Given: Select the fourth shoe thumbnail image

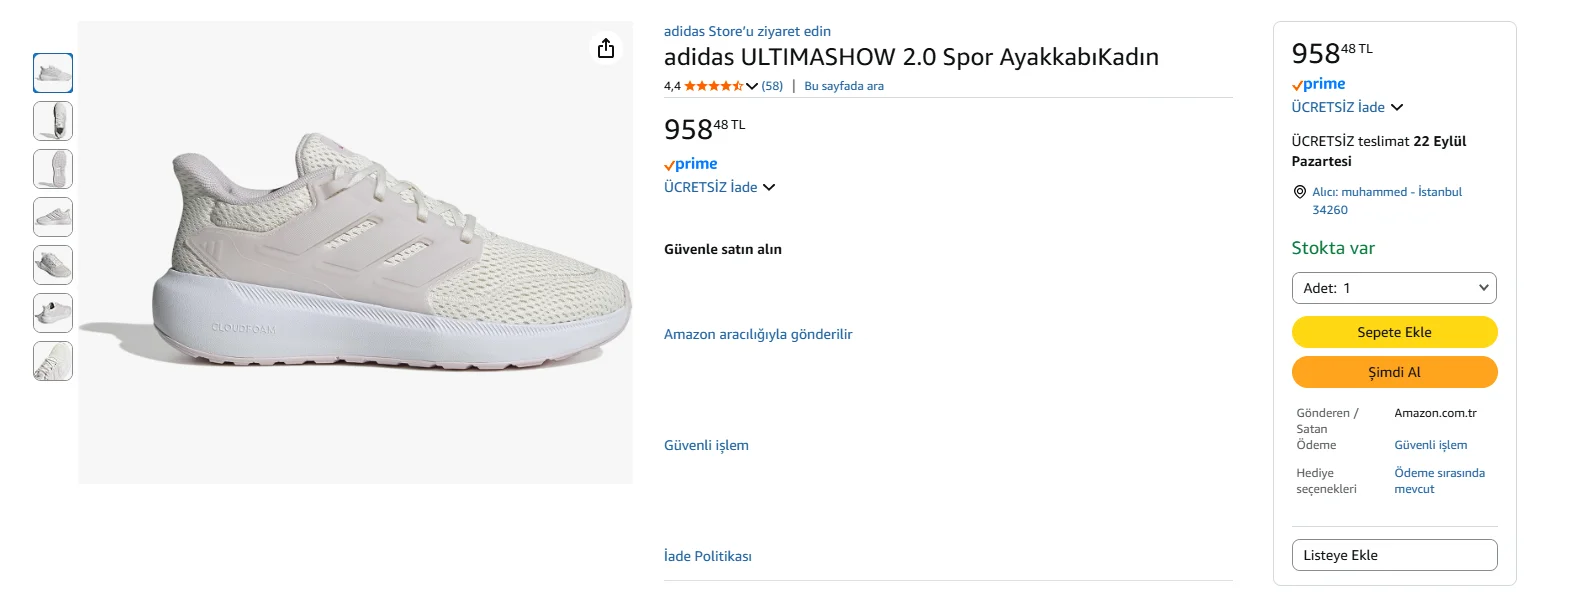Looking at the screenshot, I should [53, 217].
